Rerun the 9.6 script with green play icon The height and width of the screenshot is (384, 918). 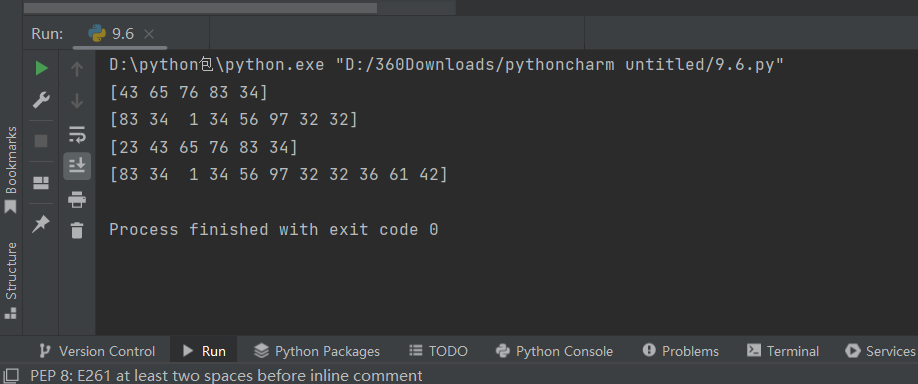pos(41,68)
